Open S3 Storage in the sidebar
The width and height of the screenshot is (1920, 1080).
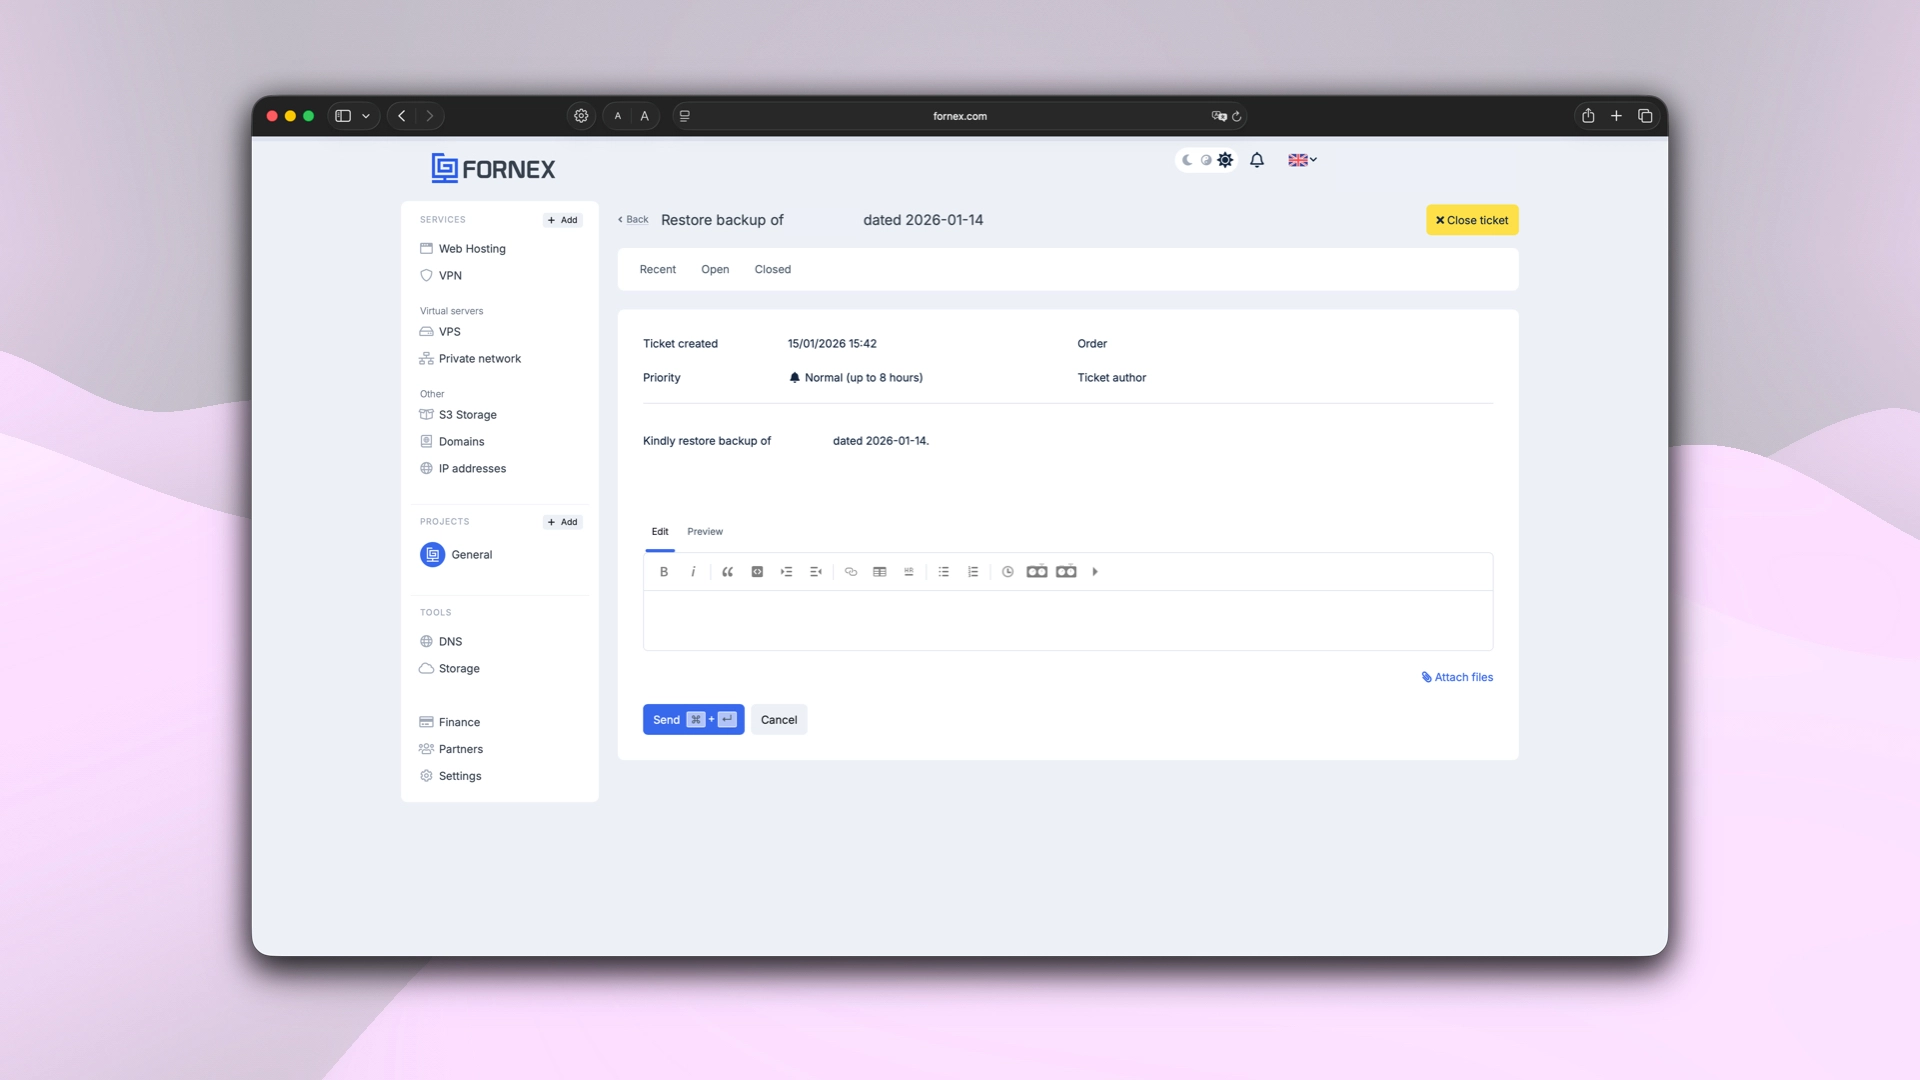(467, 415)
